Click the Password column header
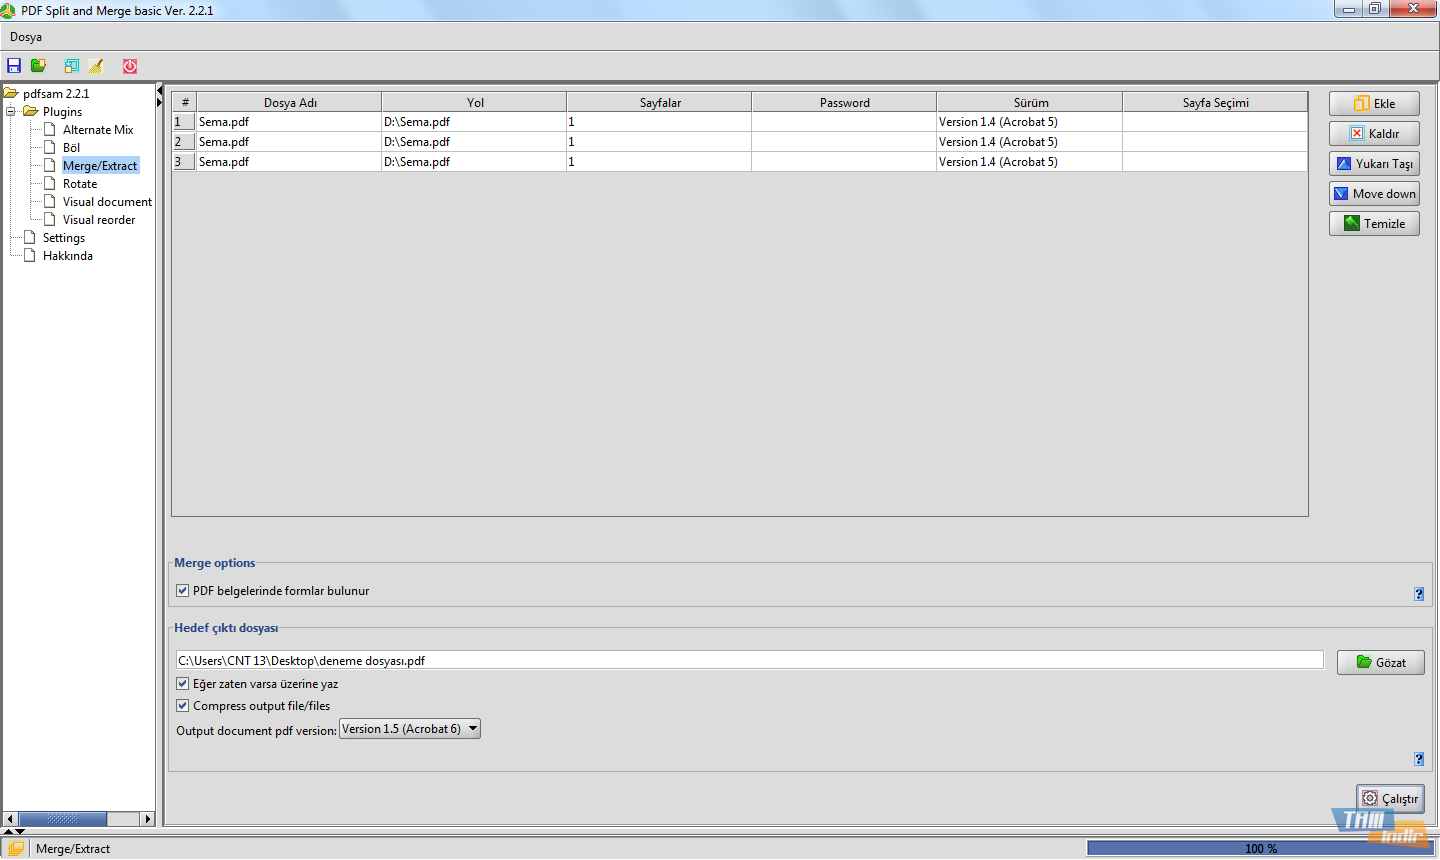This screenshot has width=1440, height=860. (844, 102)
